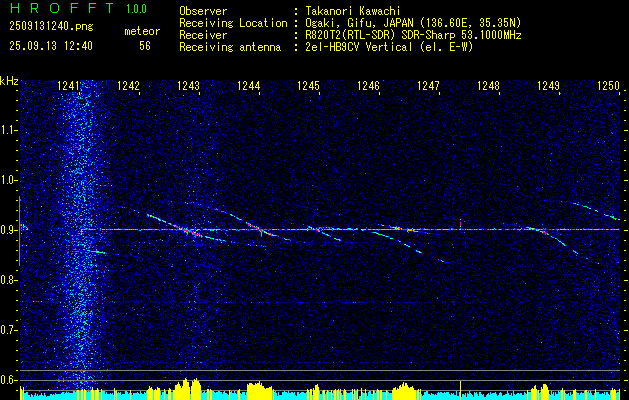Click the vertical red spike near 1247 on the 0.9 kHz carrier line
Viewport: 629px width, 400px height.
460,224
